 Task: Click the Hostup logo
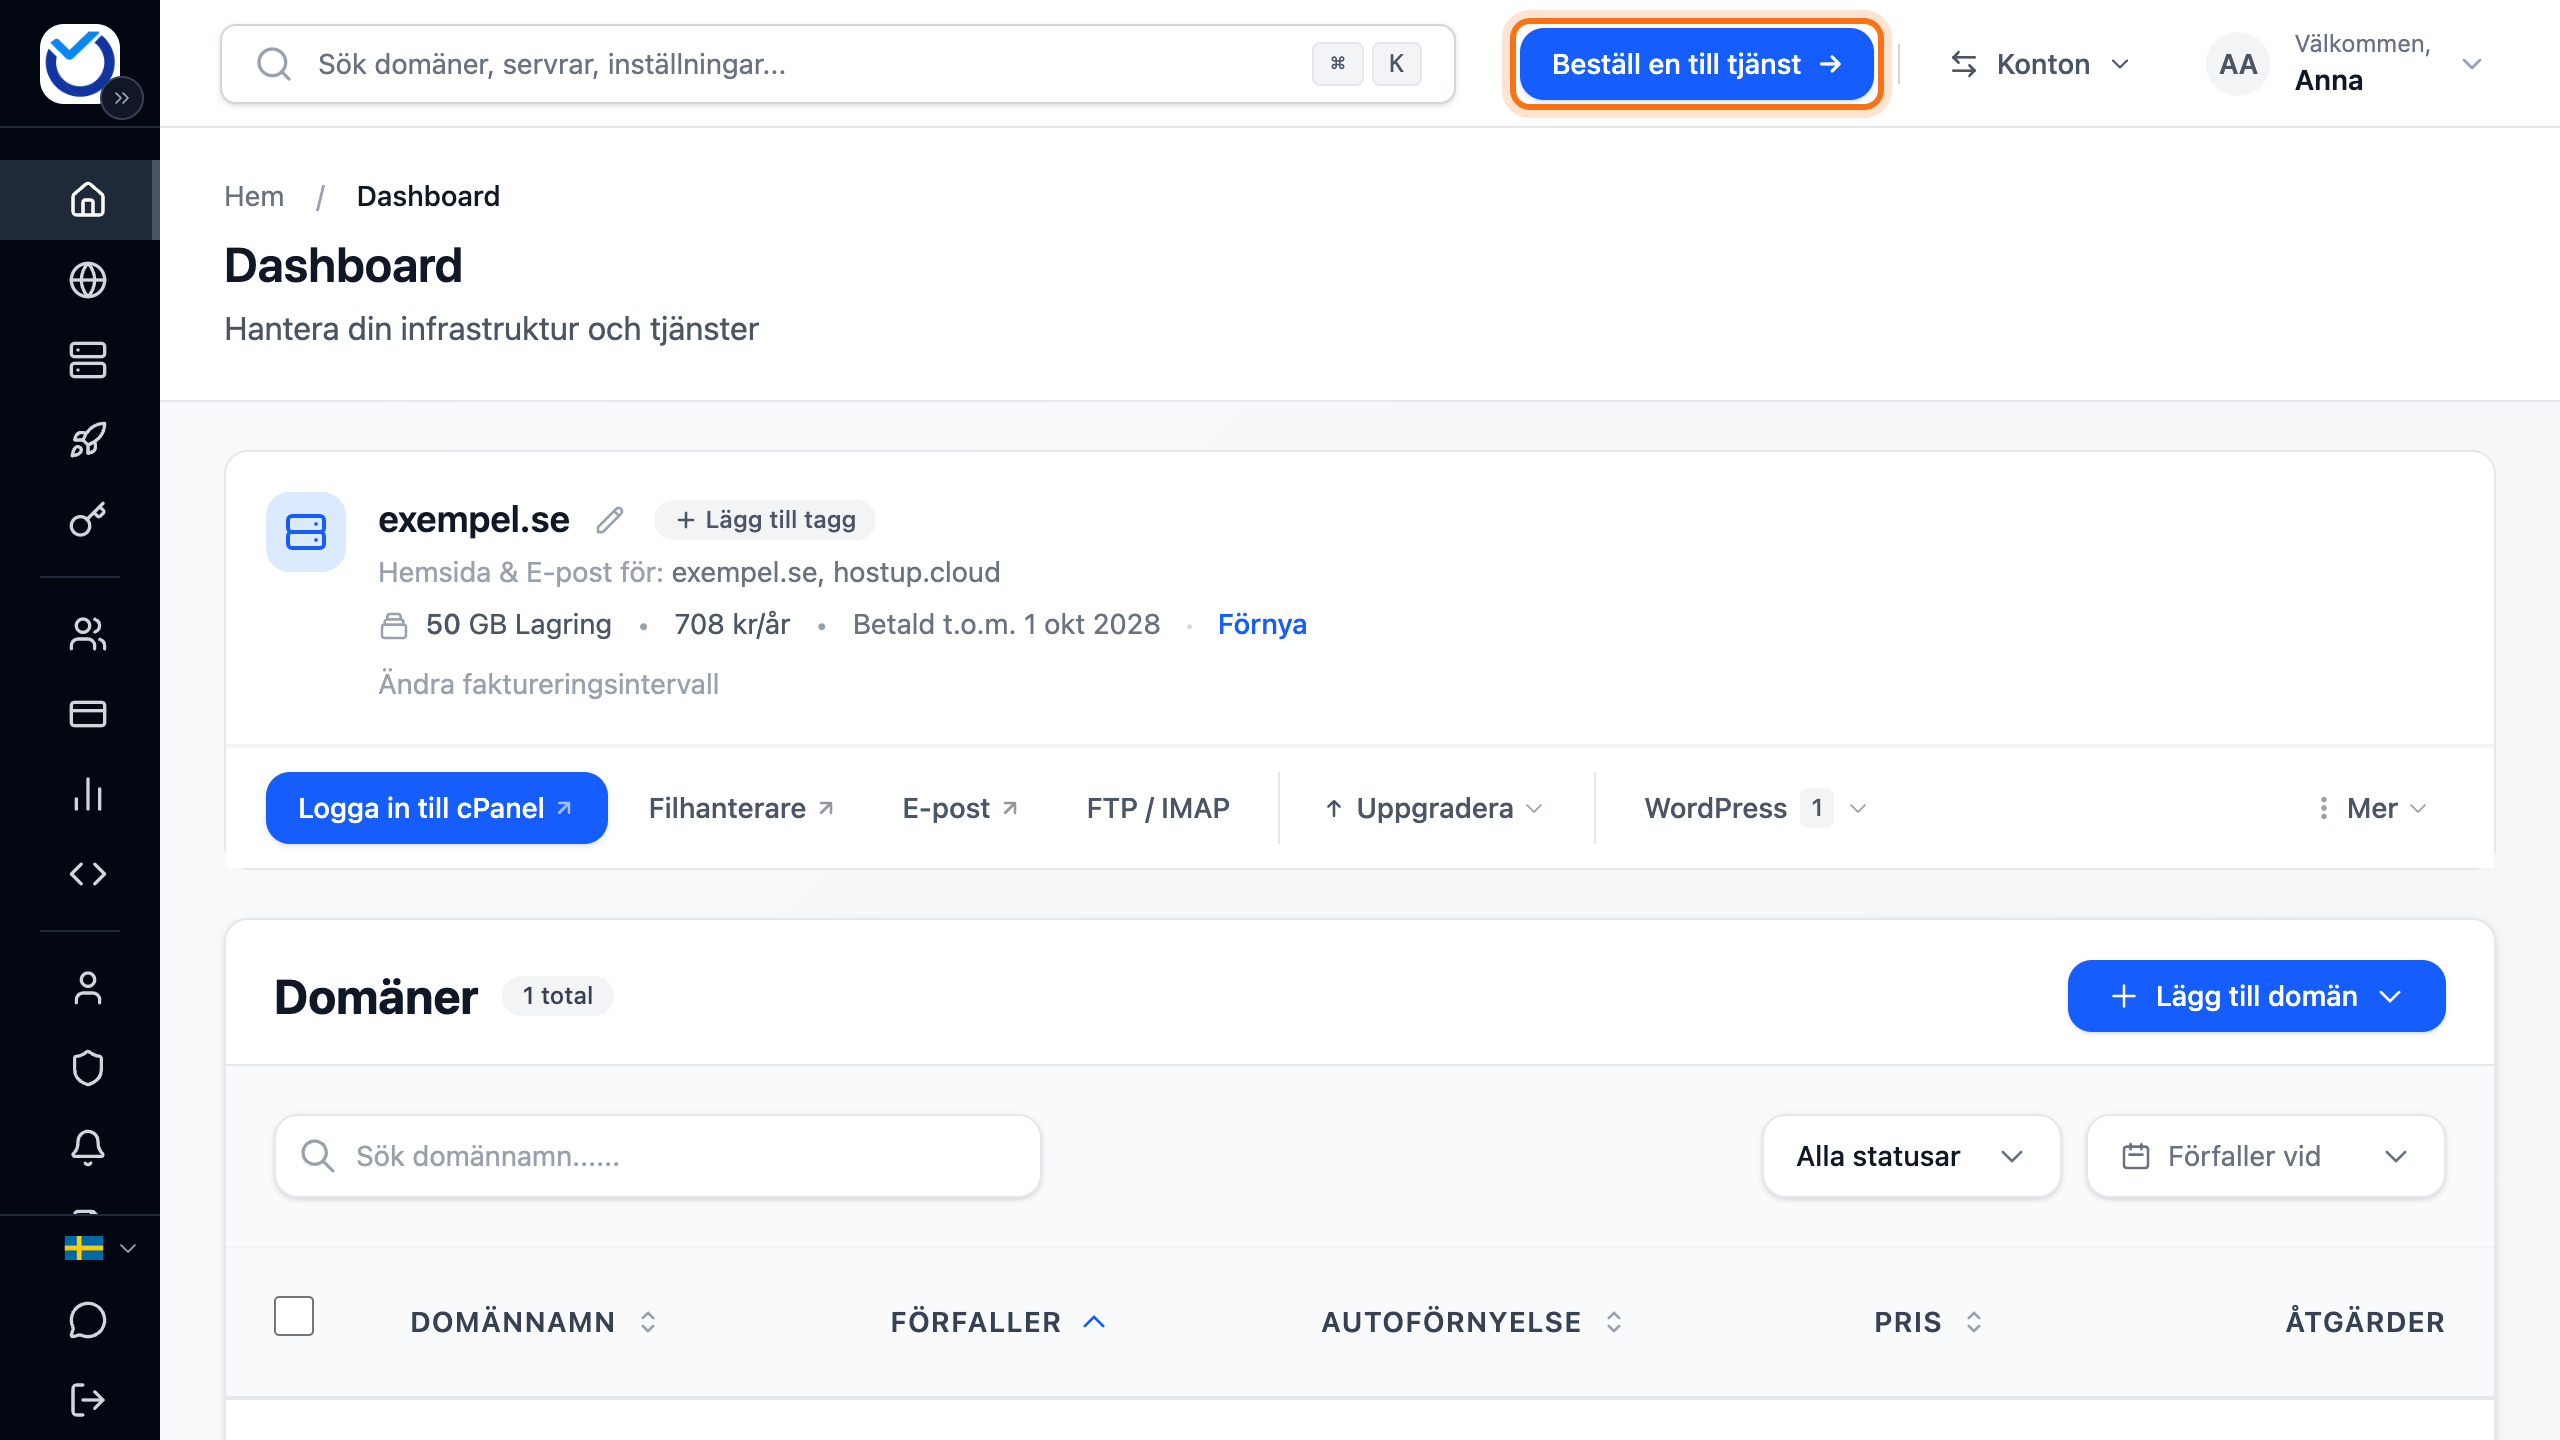80,63
